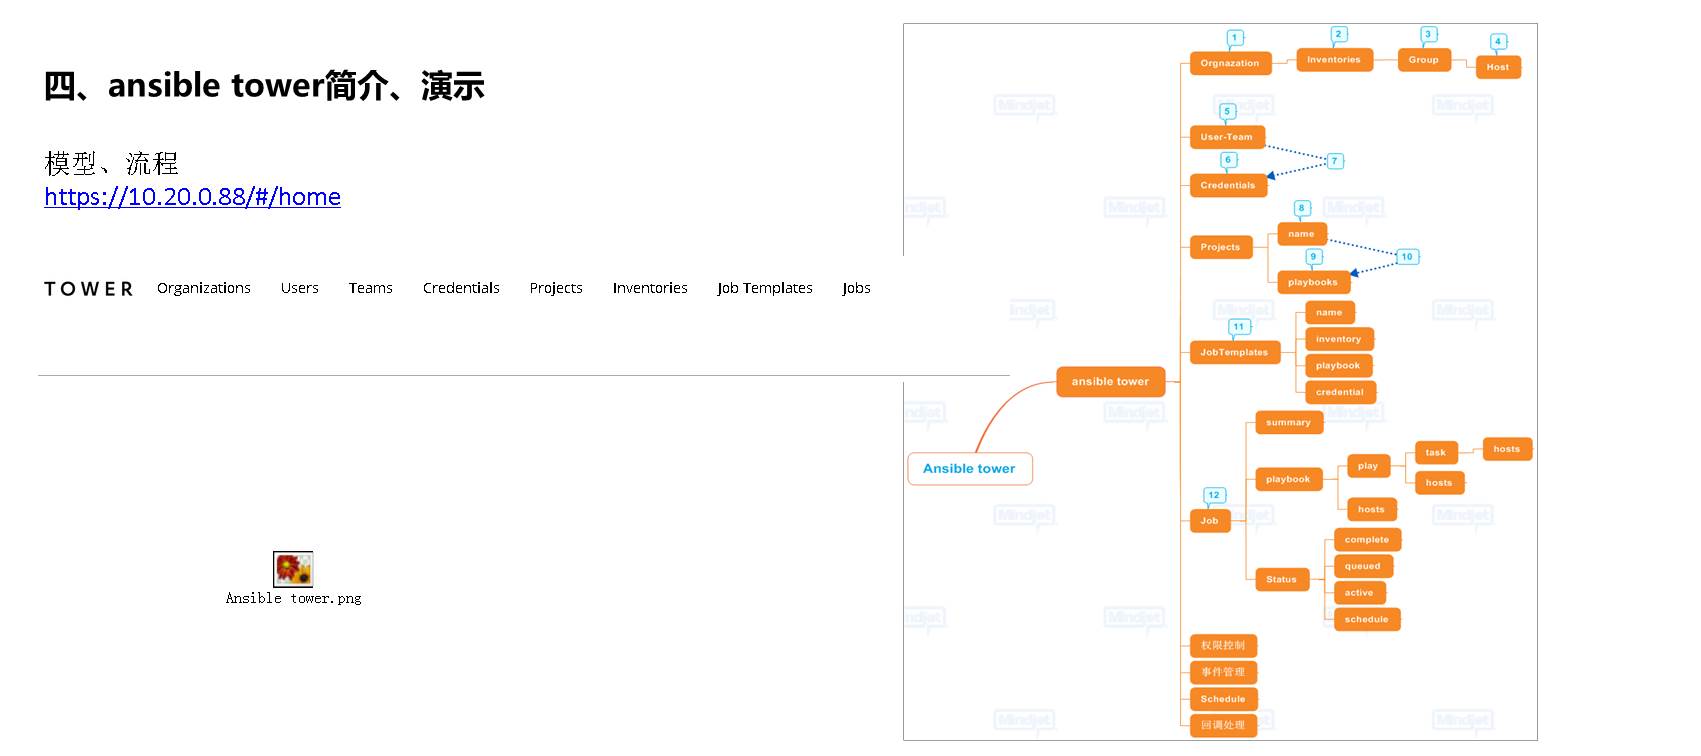Open Organizations in the Tower navigation bar
This screenshot has height=756, width=1701.
204,288
